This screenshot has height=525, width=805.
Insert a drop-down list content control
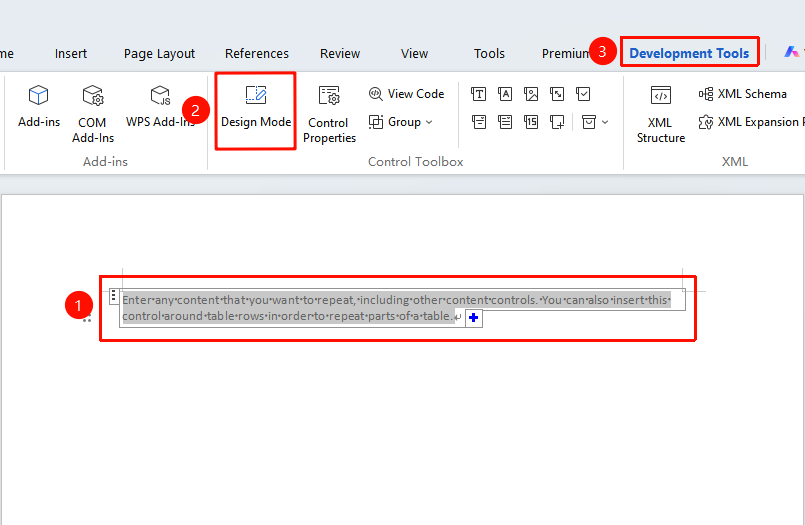point(505,122)
